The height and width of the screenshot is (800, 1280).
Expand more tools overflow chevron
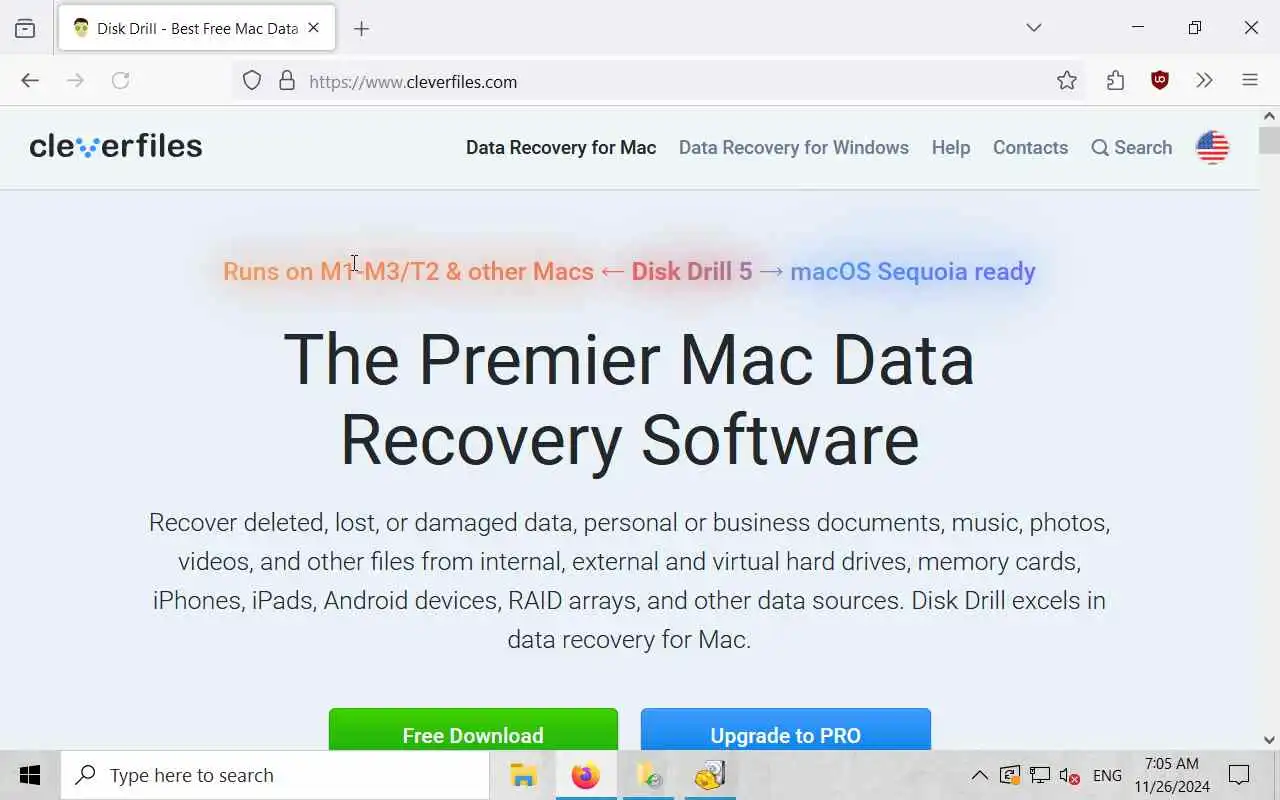click(x=1204, y=81)
